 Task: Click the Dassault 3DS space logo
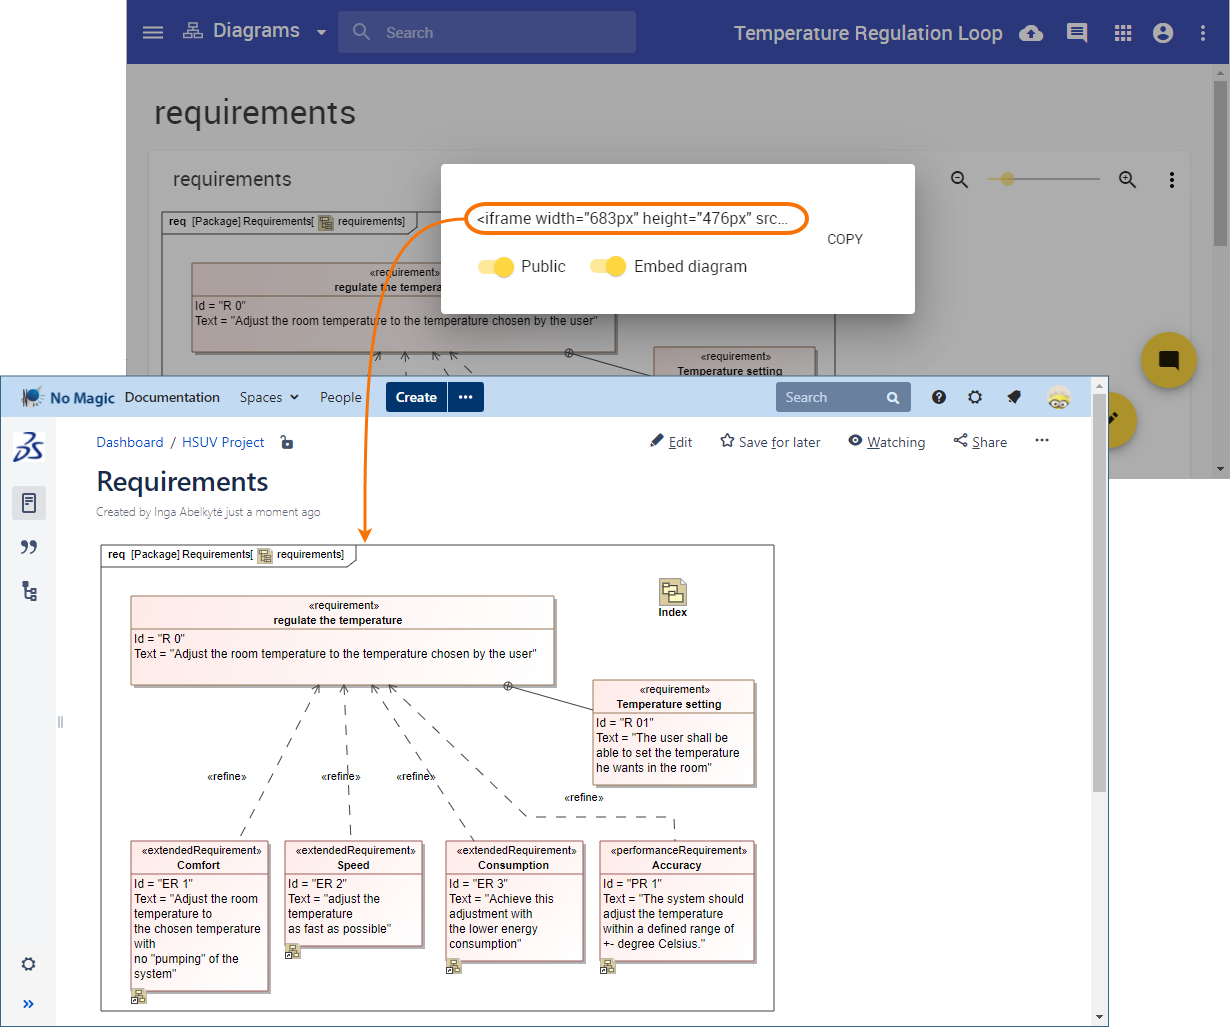[29, 446]
